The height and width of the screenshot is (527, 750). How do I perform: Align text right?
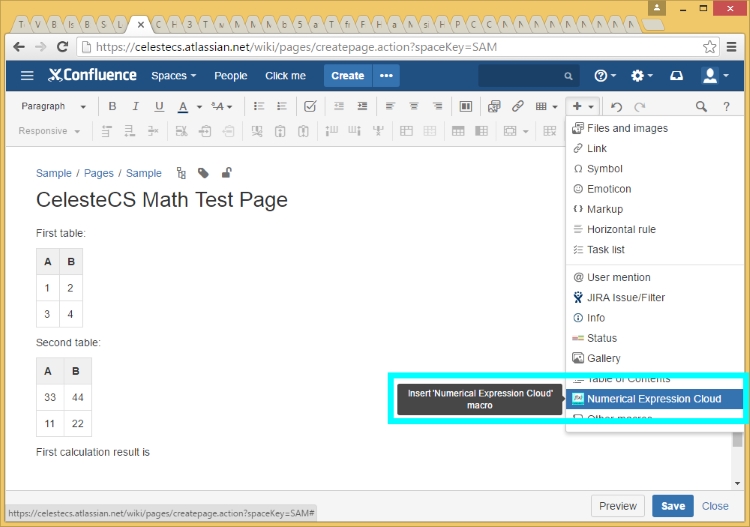[437, 106]
